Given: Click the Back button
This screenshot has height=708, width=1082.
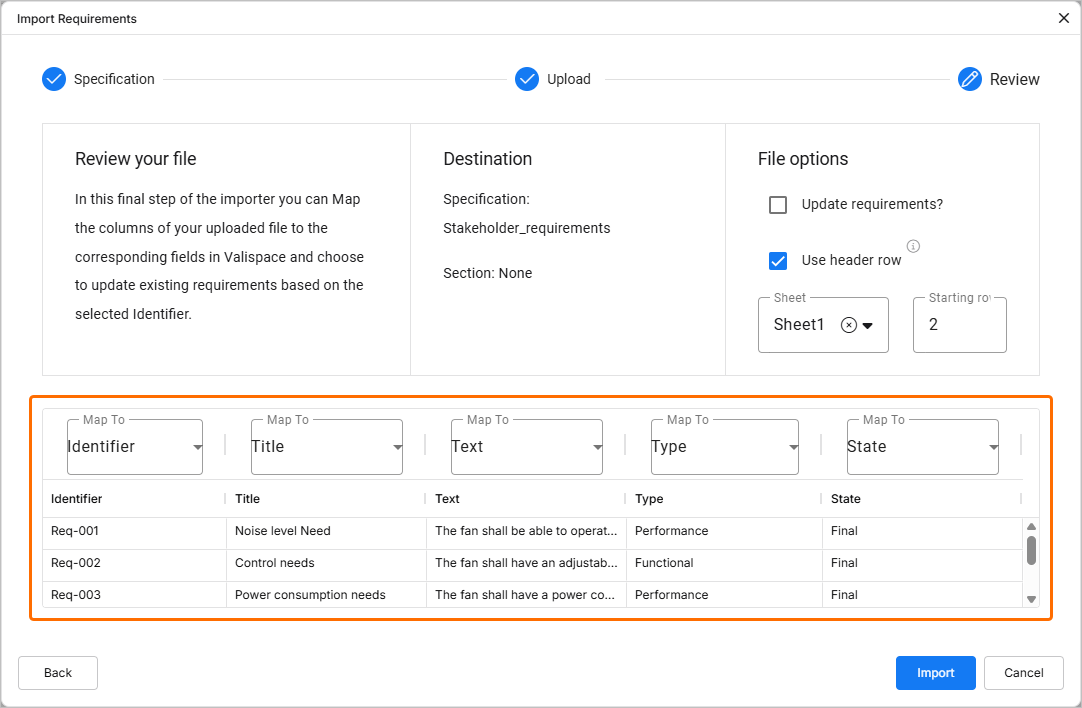Looking at the screenshot, I should coord(58,673).
